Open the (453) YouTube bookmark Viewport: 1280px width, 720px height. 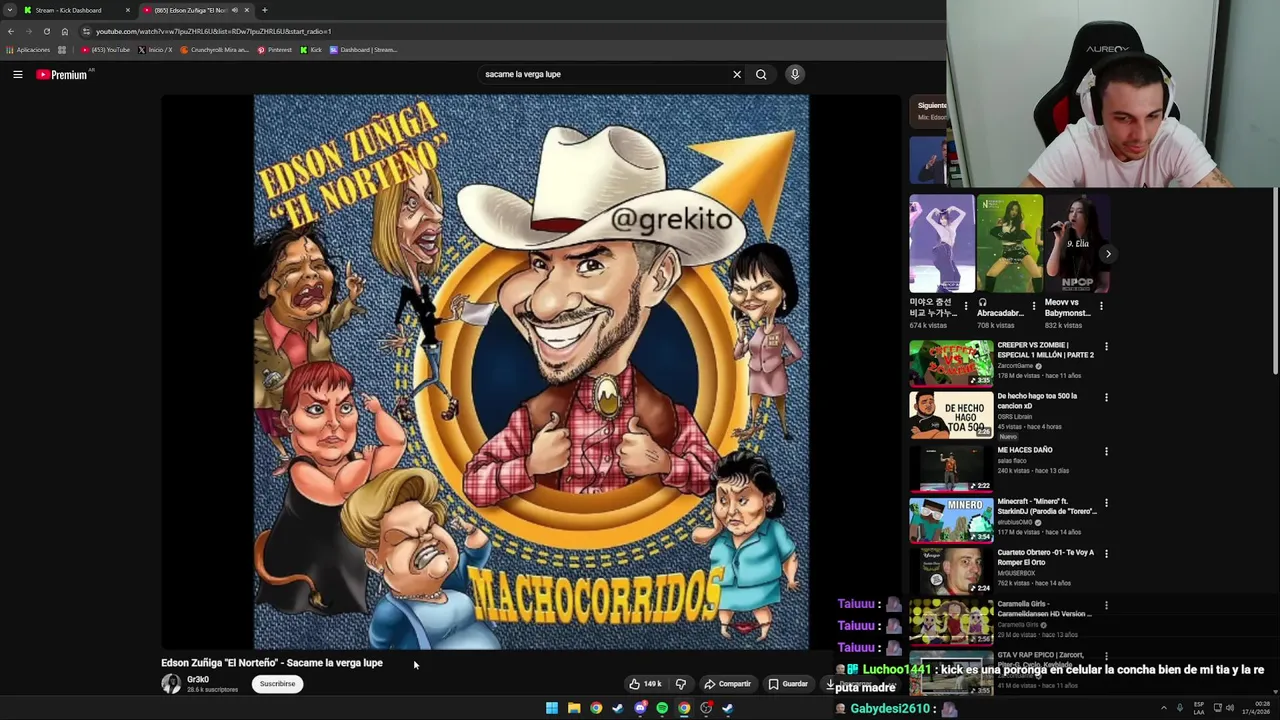point(106,49)
